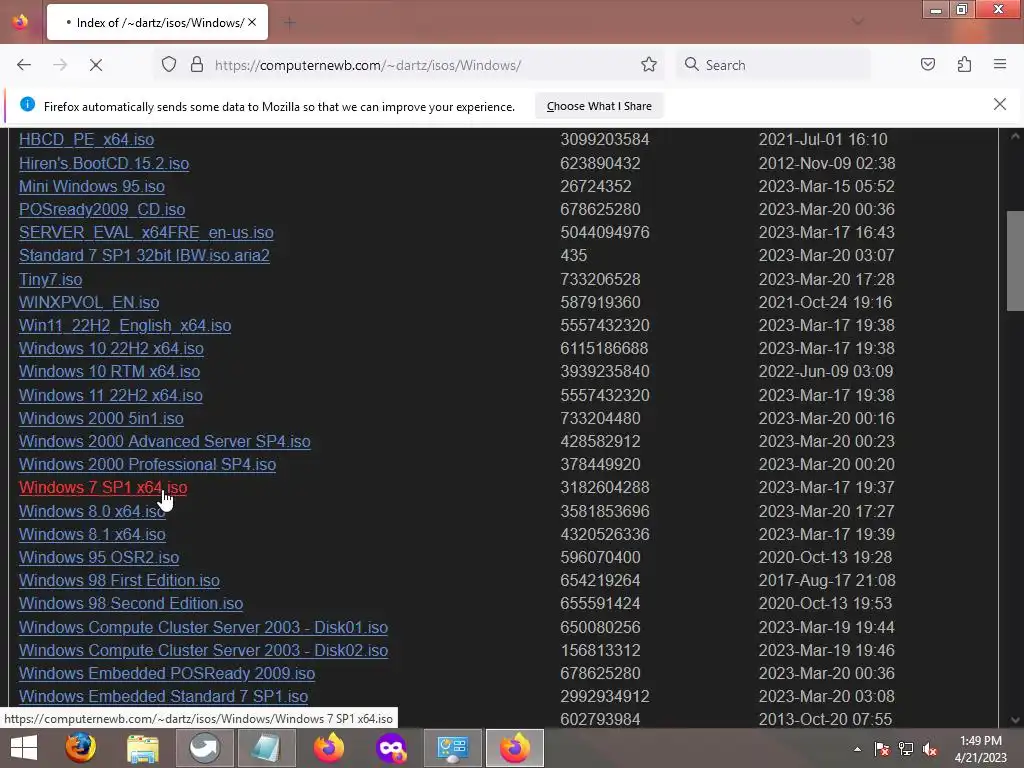Click the address bar URL
This screenshot has width=1024, height=768.
pos(368,65)
